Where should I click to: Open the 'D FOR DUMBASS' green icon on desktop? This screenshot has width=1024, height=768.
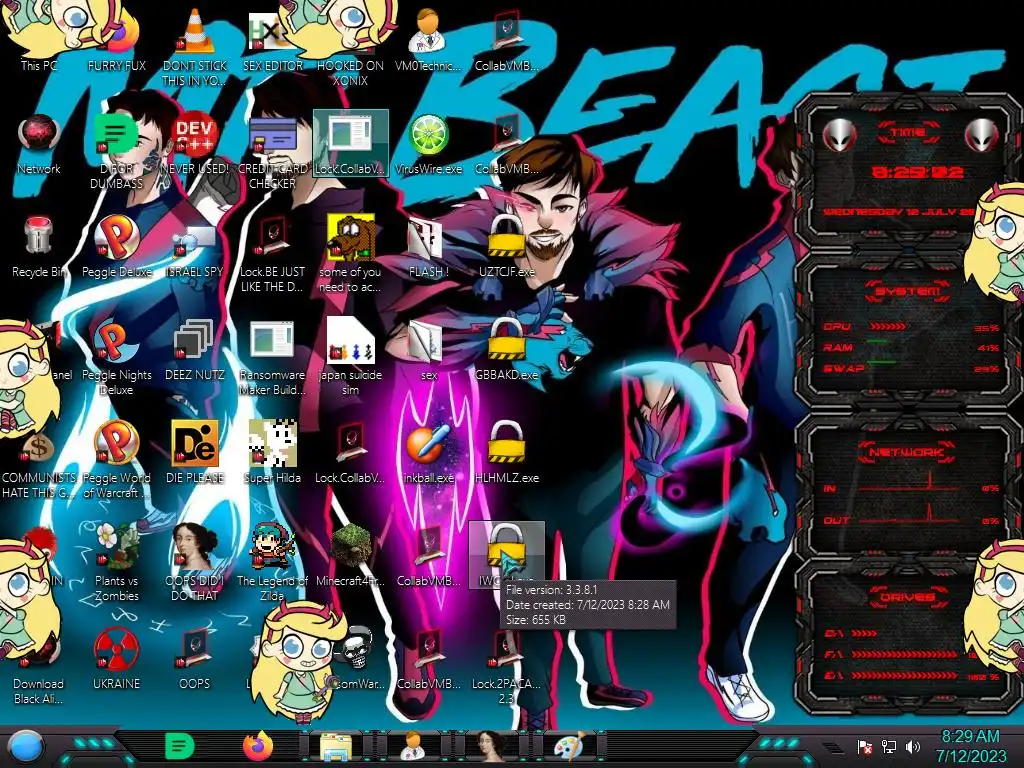pos(117,152)
